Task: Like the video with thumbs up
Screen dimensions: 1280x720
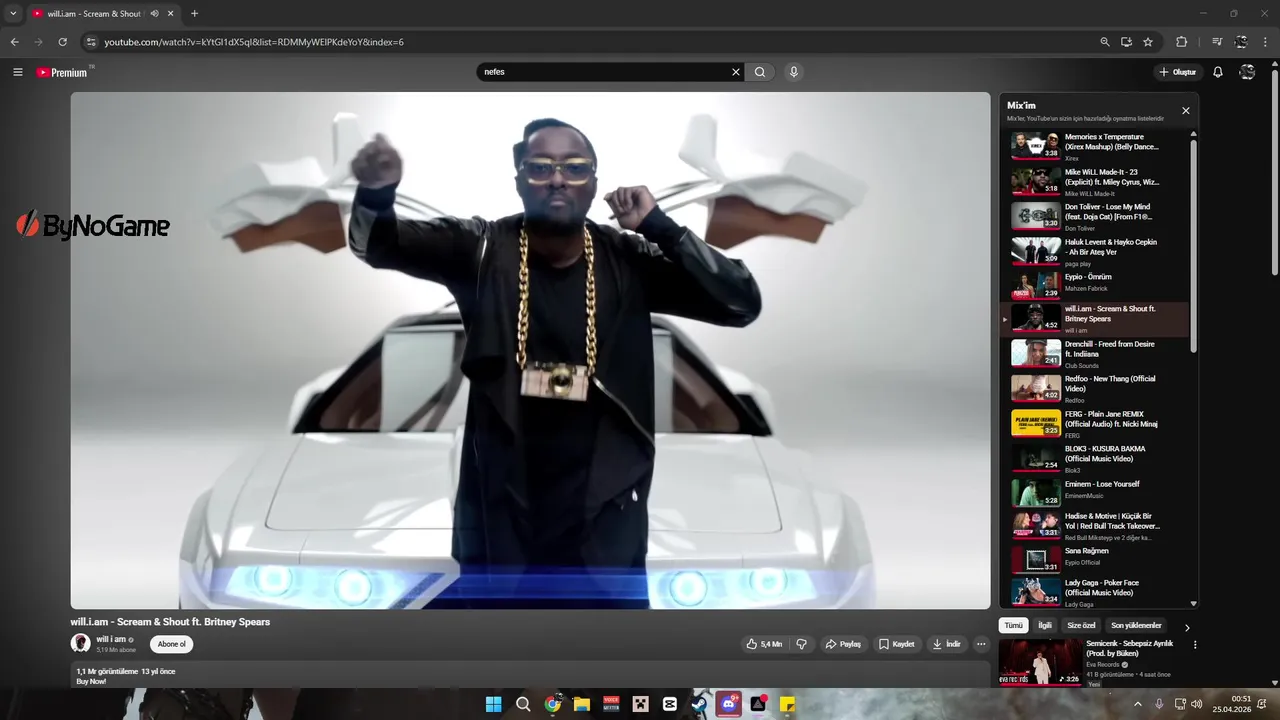Action: point(764,644)
